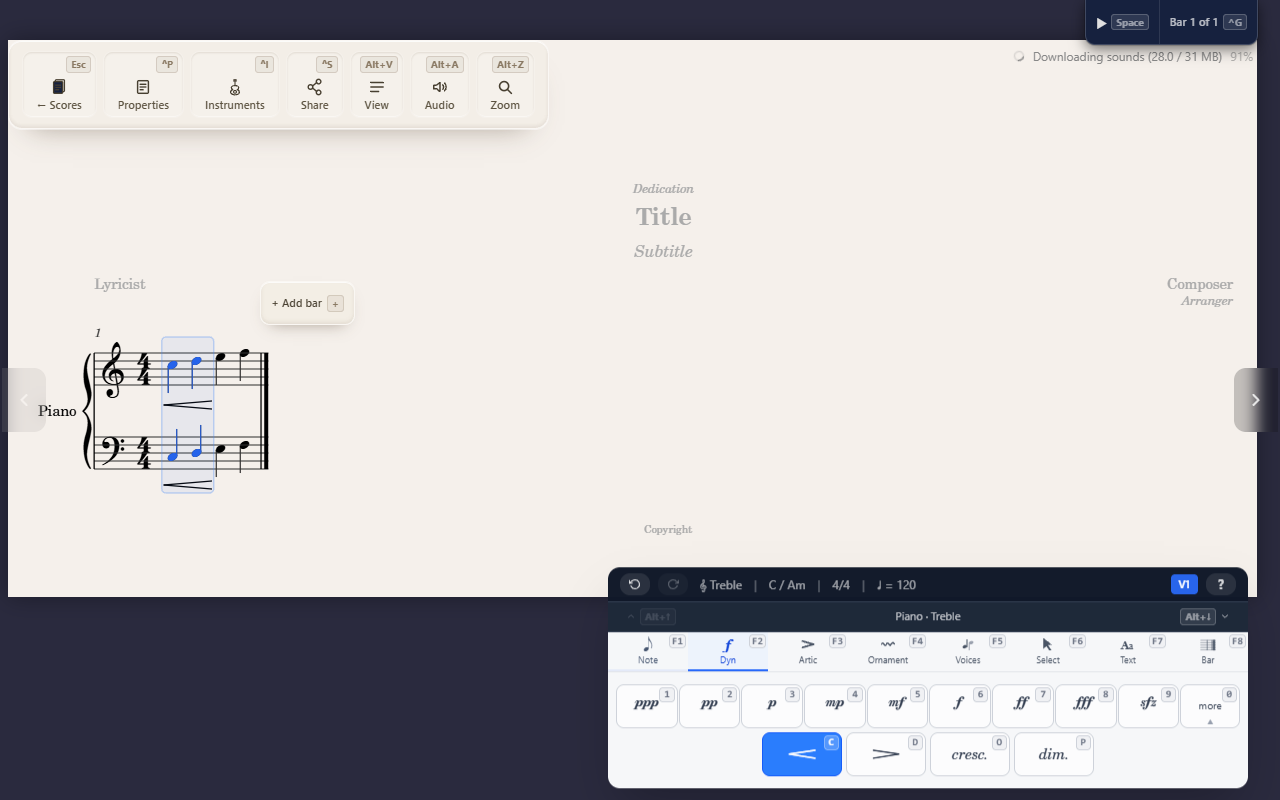Toggle the V1 voice button
The image size is (1280, 800).
click(x=1184, y=584)
